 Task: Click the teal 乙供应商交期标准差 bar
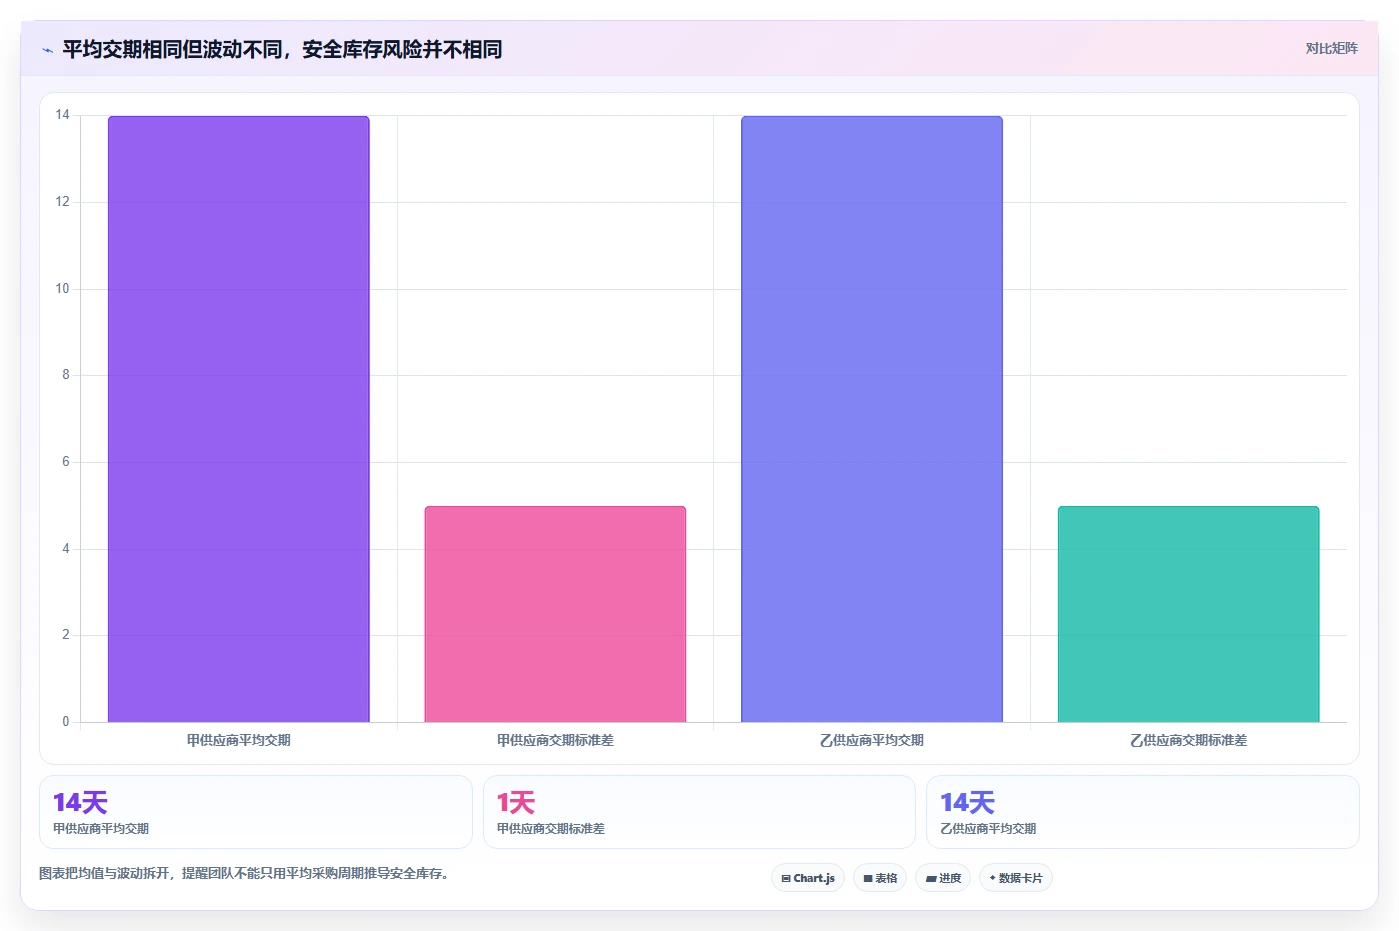tap(1188, 614)
